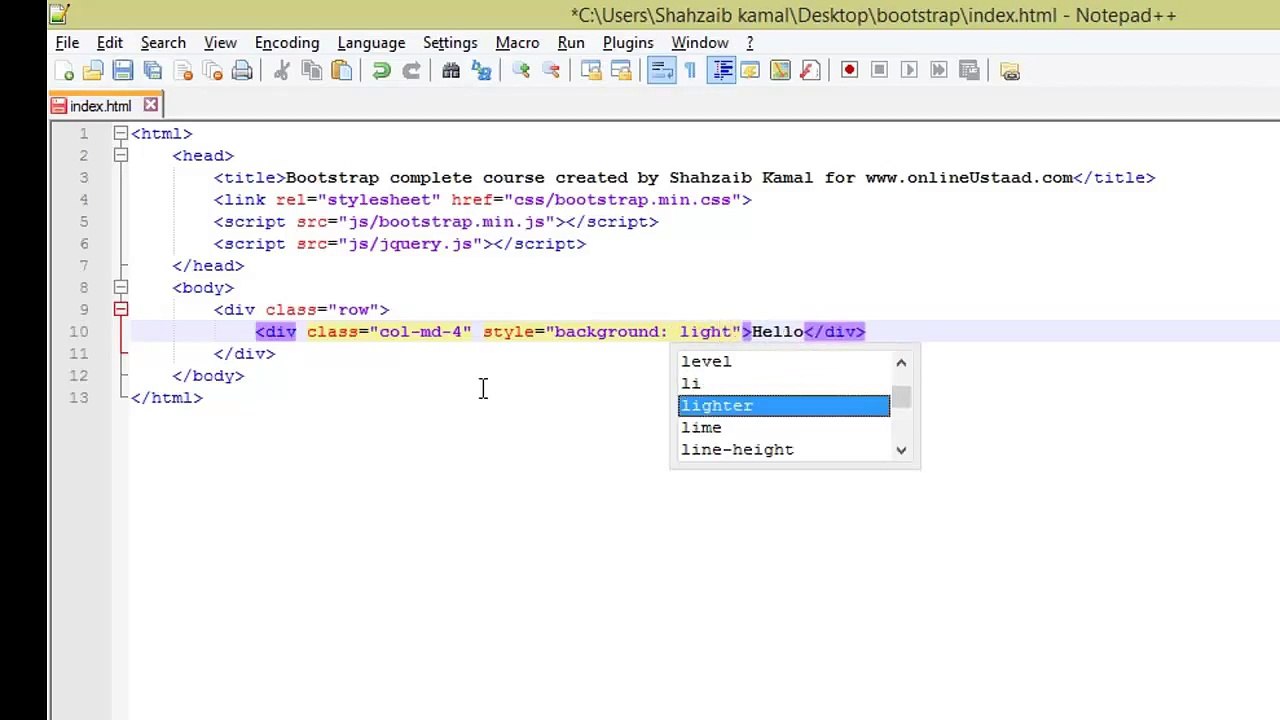Select the index.html tab
This screenshot has height=720, width=1280.
point(99,106)
